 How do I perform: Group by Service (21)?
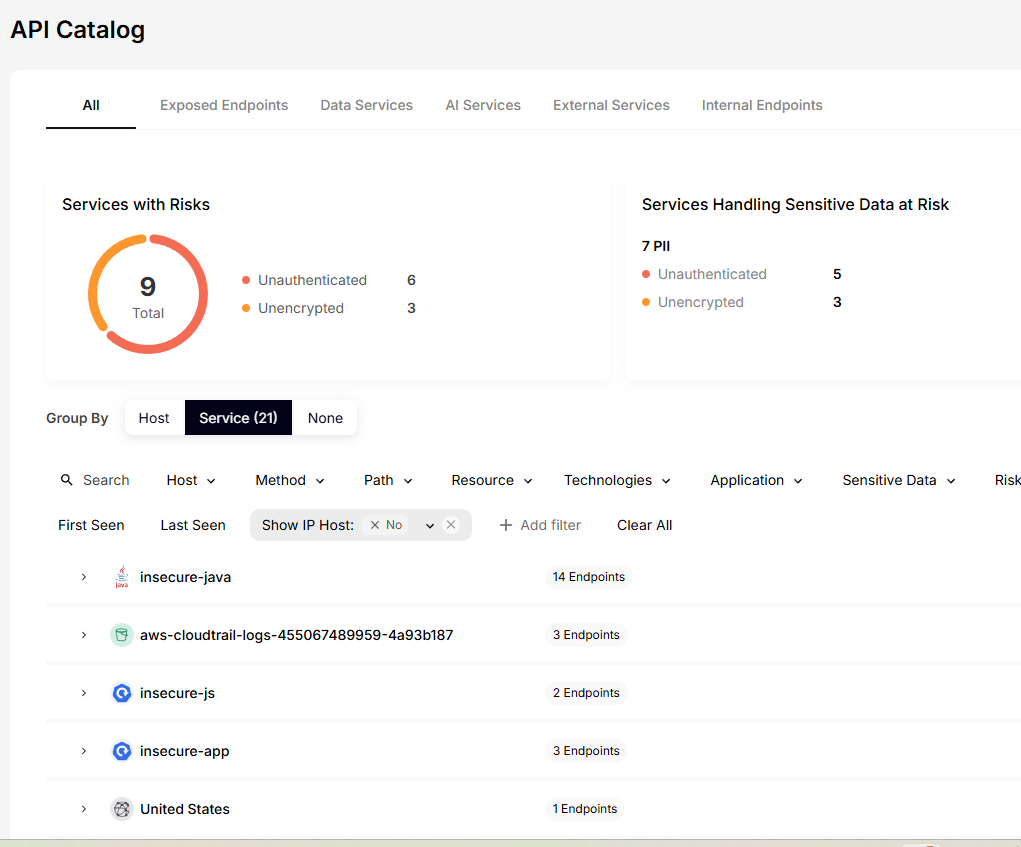point(238,418)
